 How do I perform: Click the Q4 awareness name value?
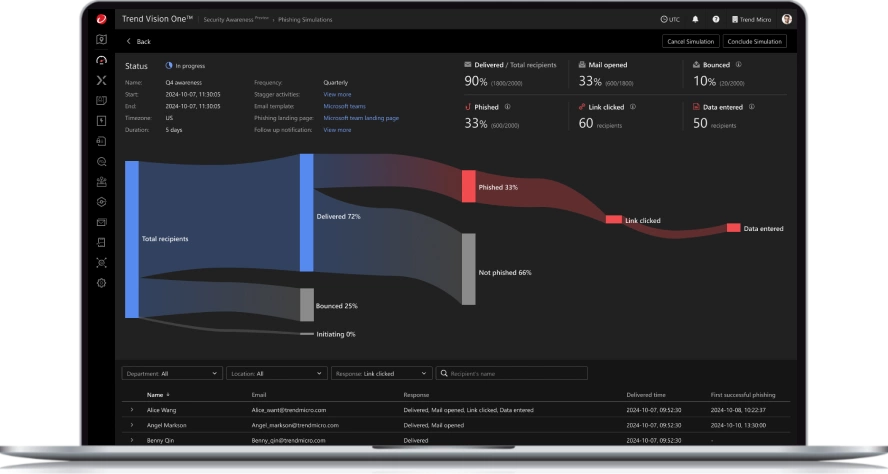(x=183, y=83)
